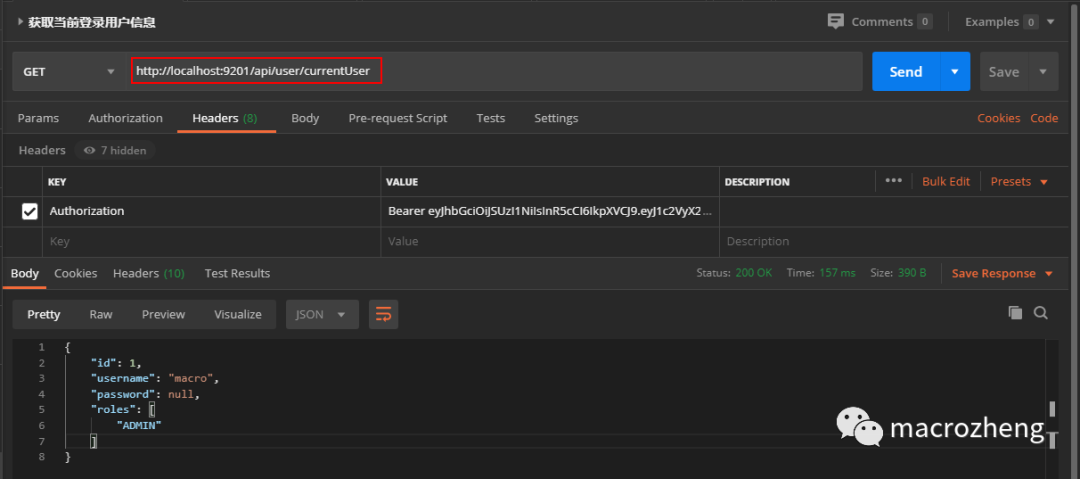Open the Pre-request Script tab
This screenshot has width=1080, height=479.
pos(397,118)
